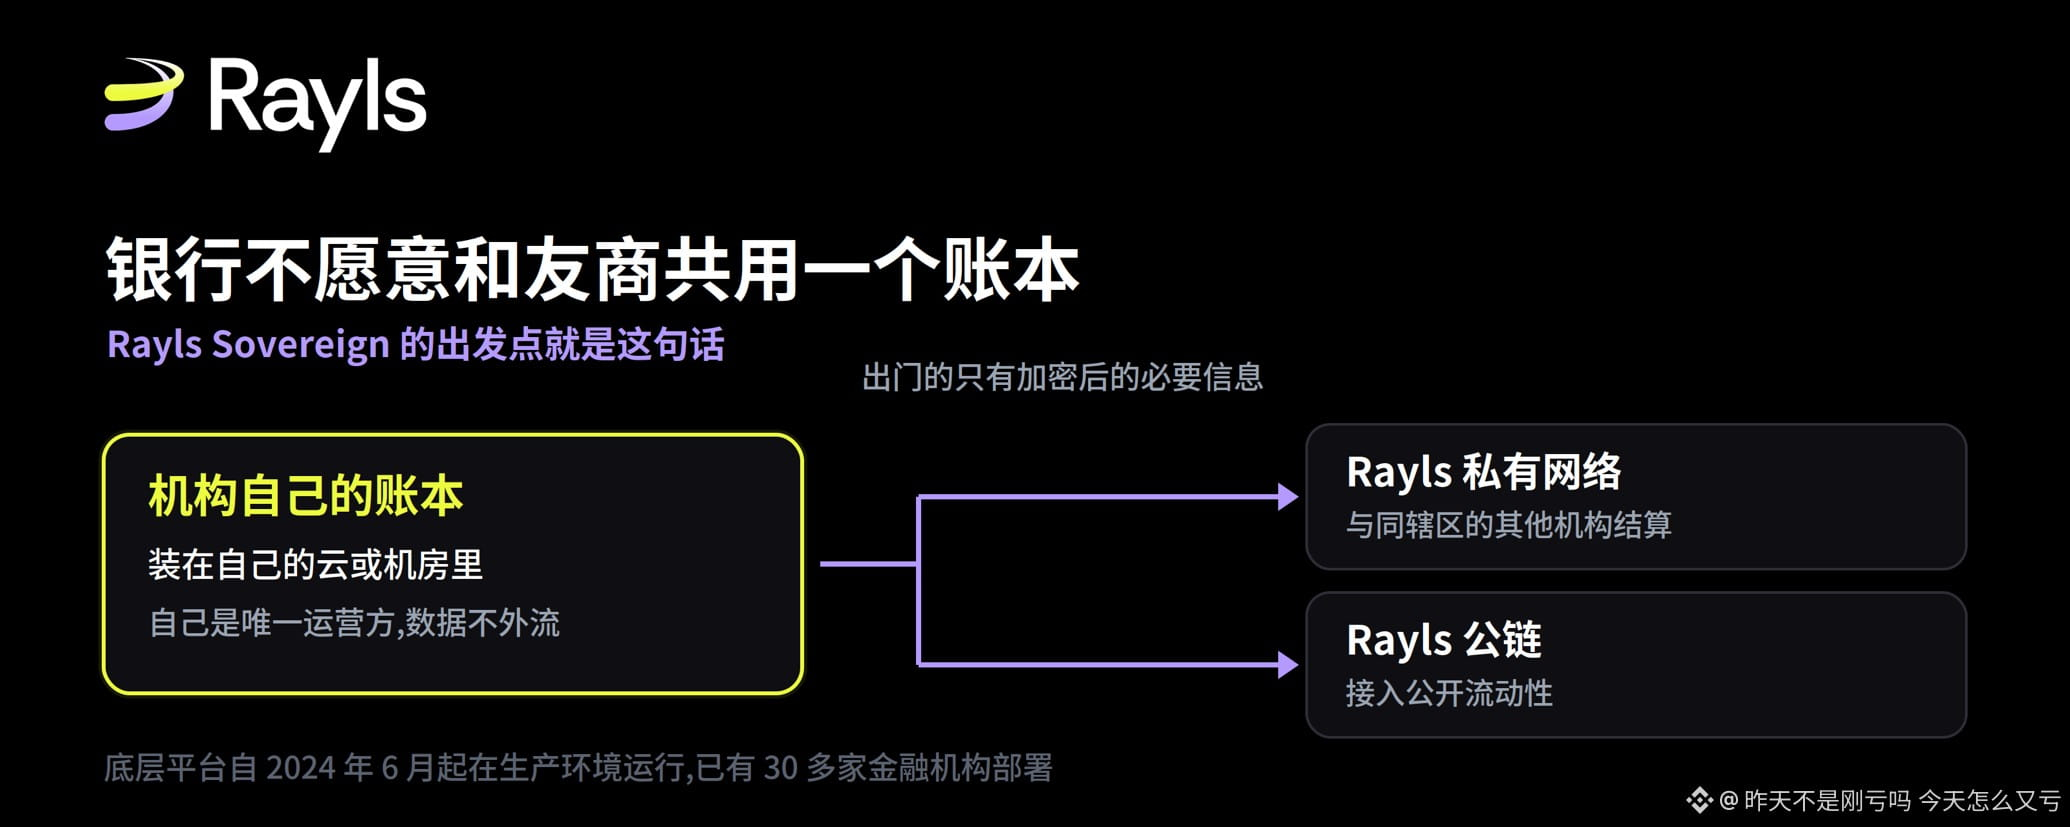Viewport: 2070px width, 827px height.
Task: Click the Binance logo icon in the watermark
Action: coord(1699,801)
